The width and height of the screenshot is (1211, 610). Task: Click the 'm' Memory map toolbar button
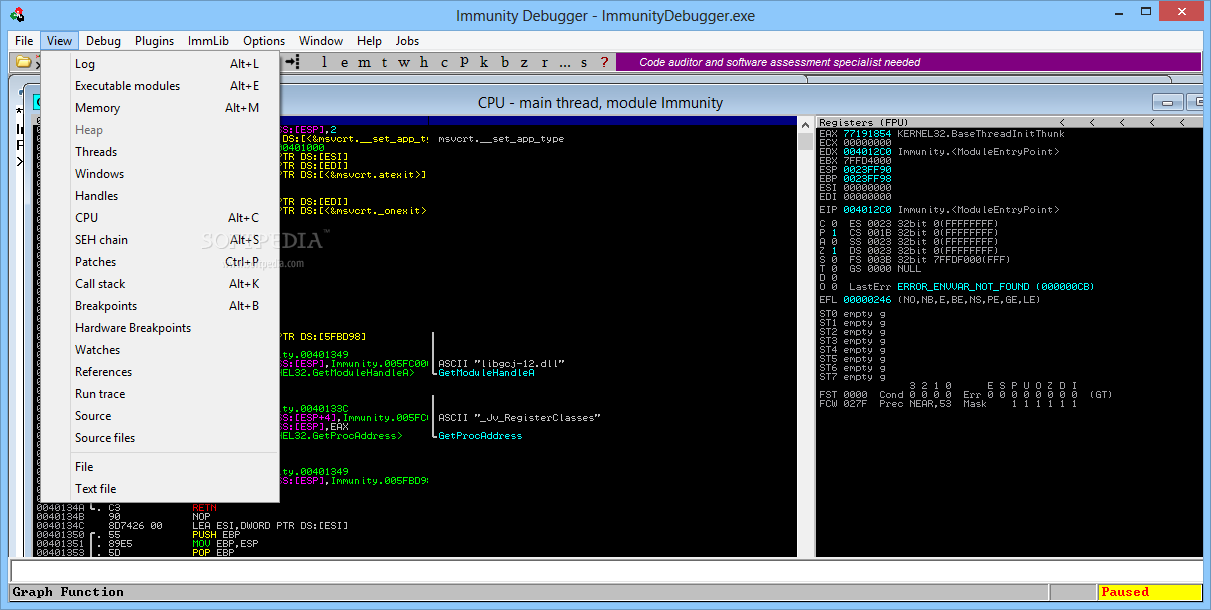pyautogui.click(x=362, y=62)
